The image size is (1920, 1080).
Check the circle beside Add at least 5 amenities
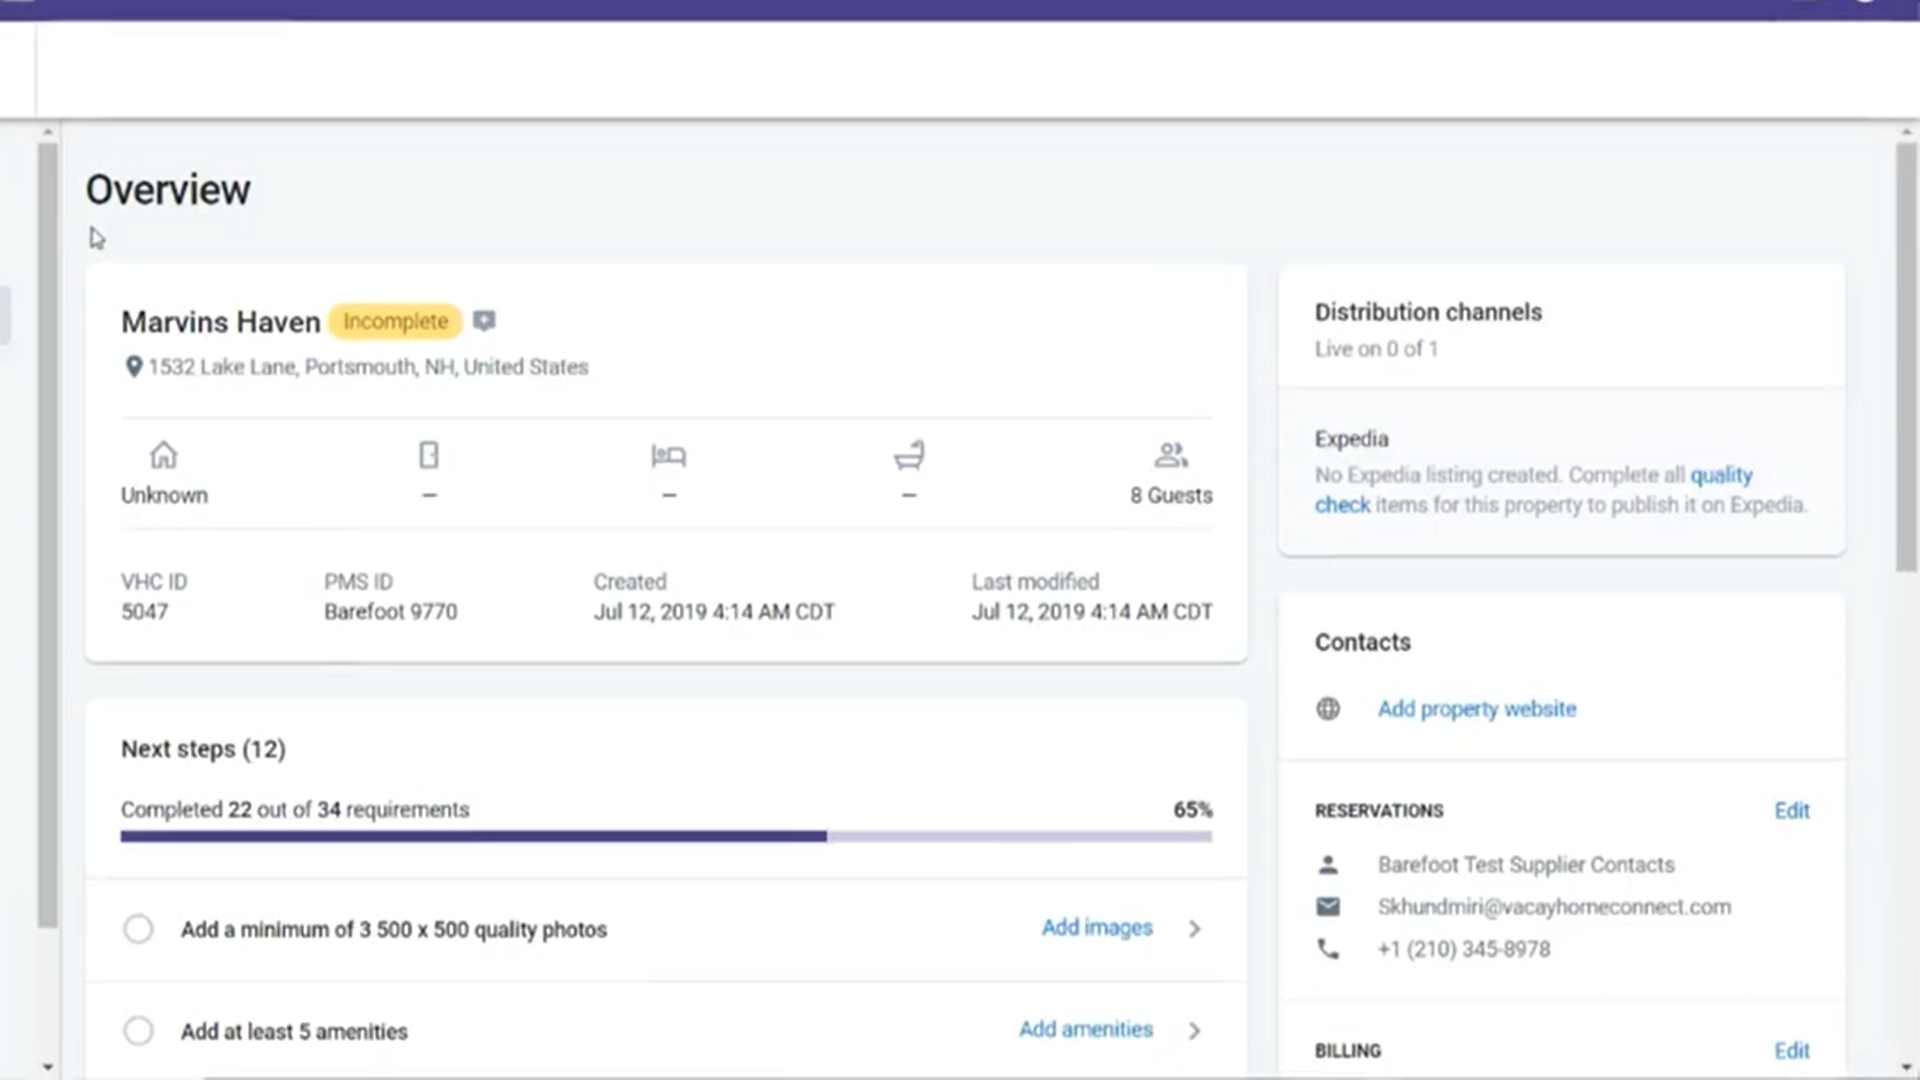pos(138,1031)
